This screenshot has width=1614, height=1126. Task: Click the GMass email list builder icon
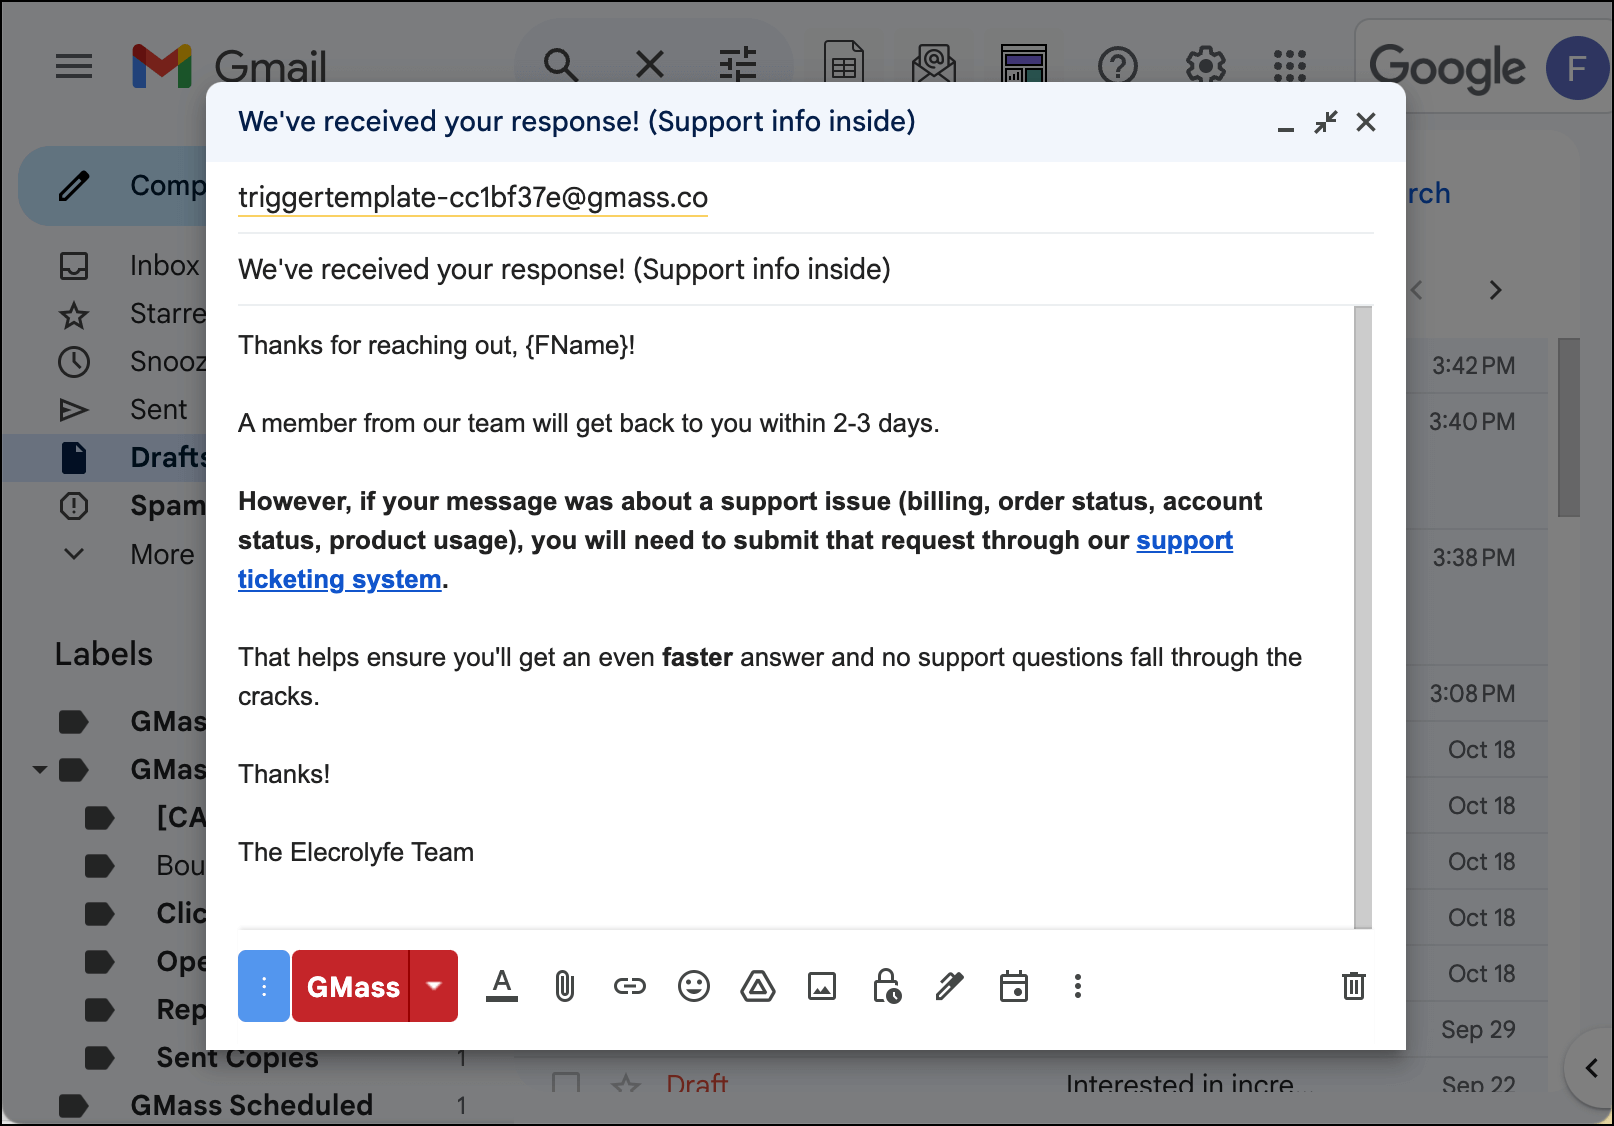(934, 66)
